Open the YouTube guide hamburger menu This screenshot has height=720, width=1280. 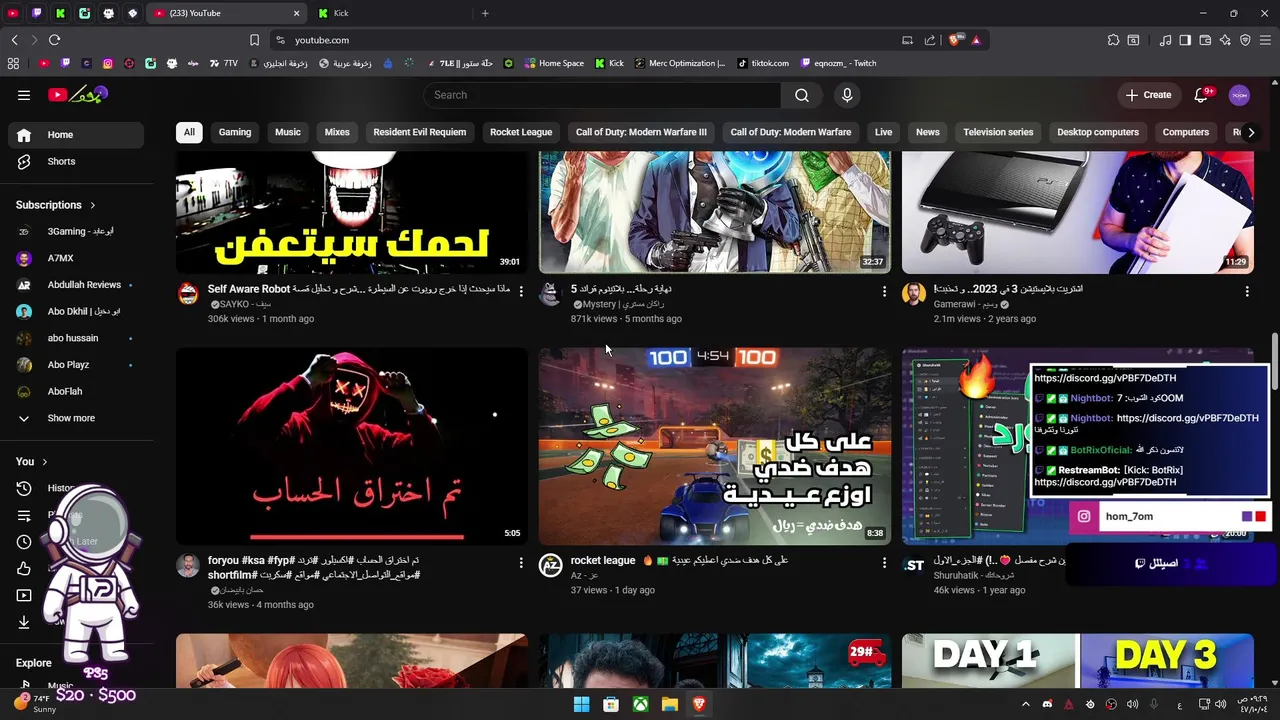(24, 95)
